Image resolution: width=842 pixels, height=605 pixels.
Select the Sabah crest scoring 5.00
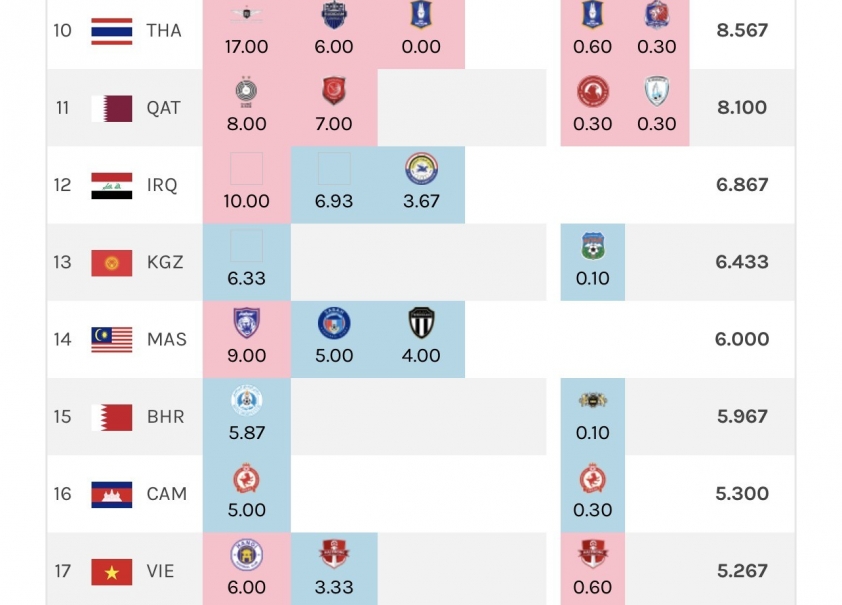tap(333, 323)
